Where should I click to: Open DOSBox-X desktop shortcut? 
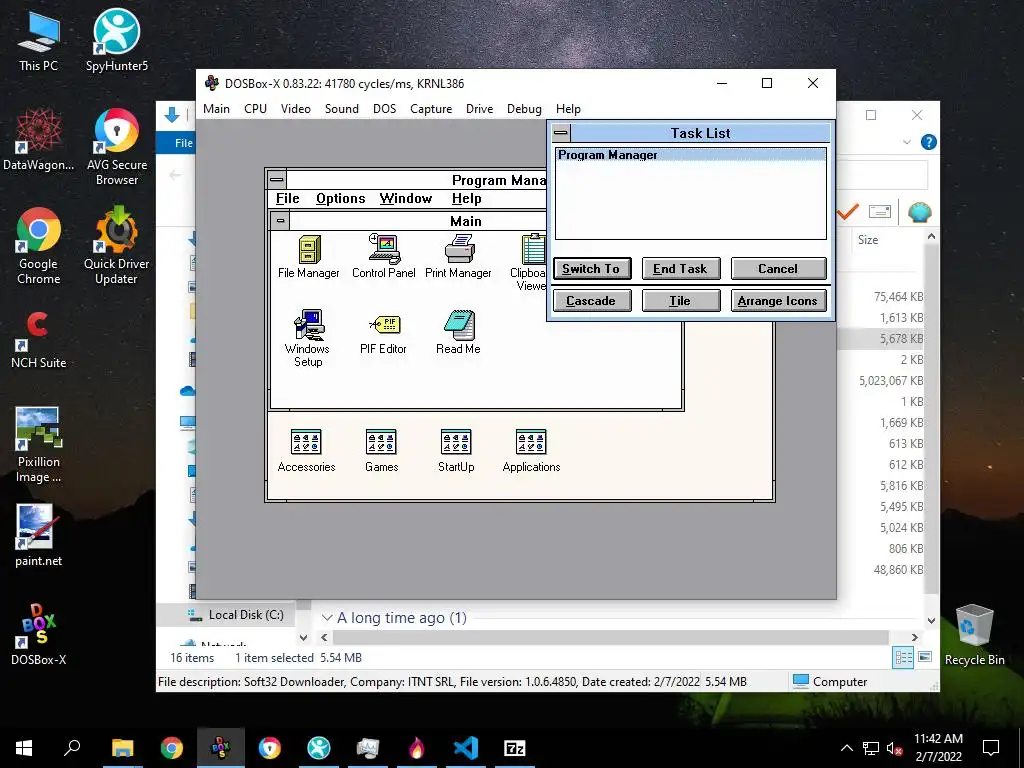pyautogui.click(x=39, y=634)
